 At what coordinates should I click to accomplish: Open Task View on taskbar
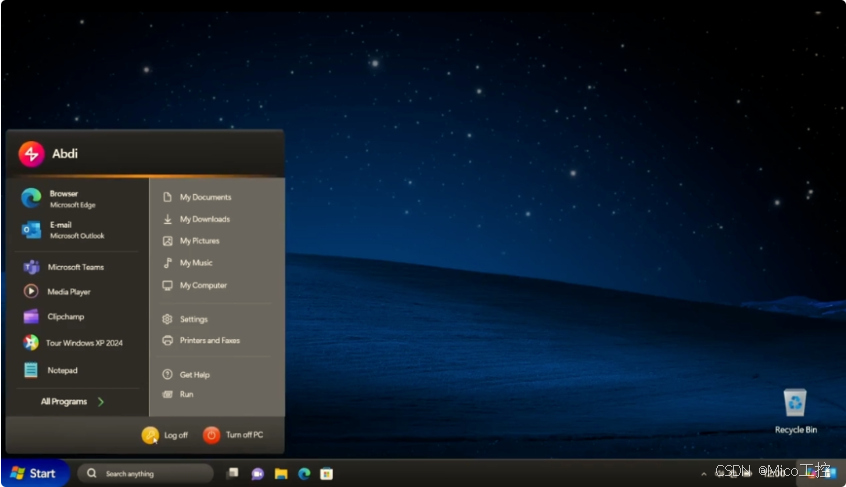[233, 474]
